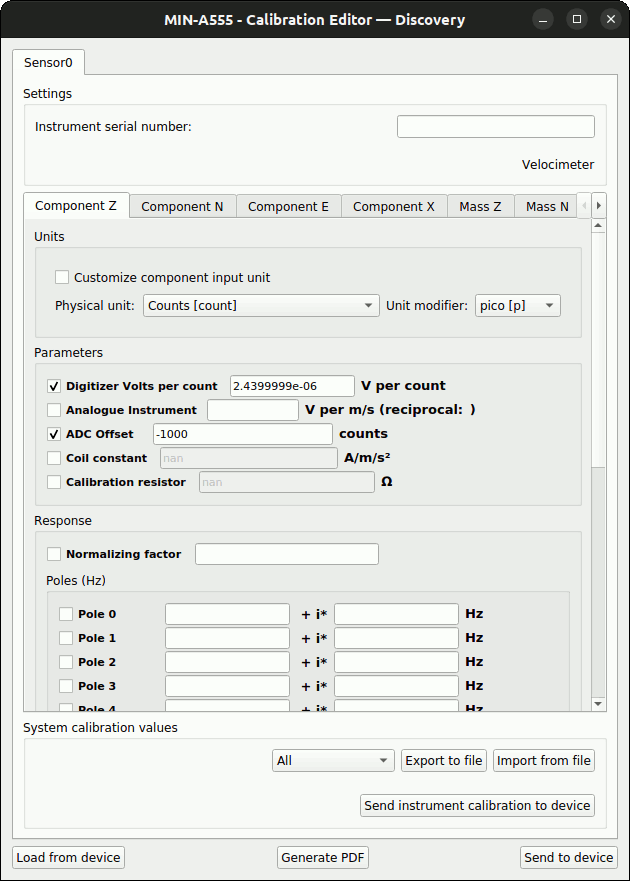Switch to the Component E tab
The image size is (630, 881).
[288, 207]
